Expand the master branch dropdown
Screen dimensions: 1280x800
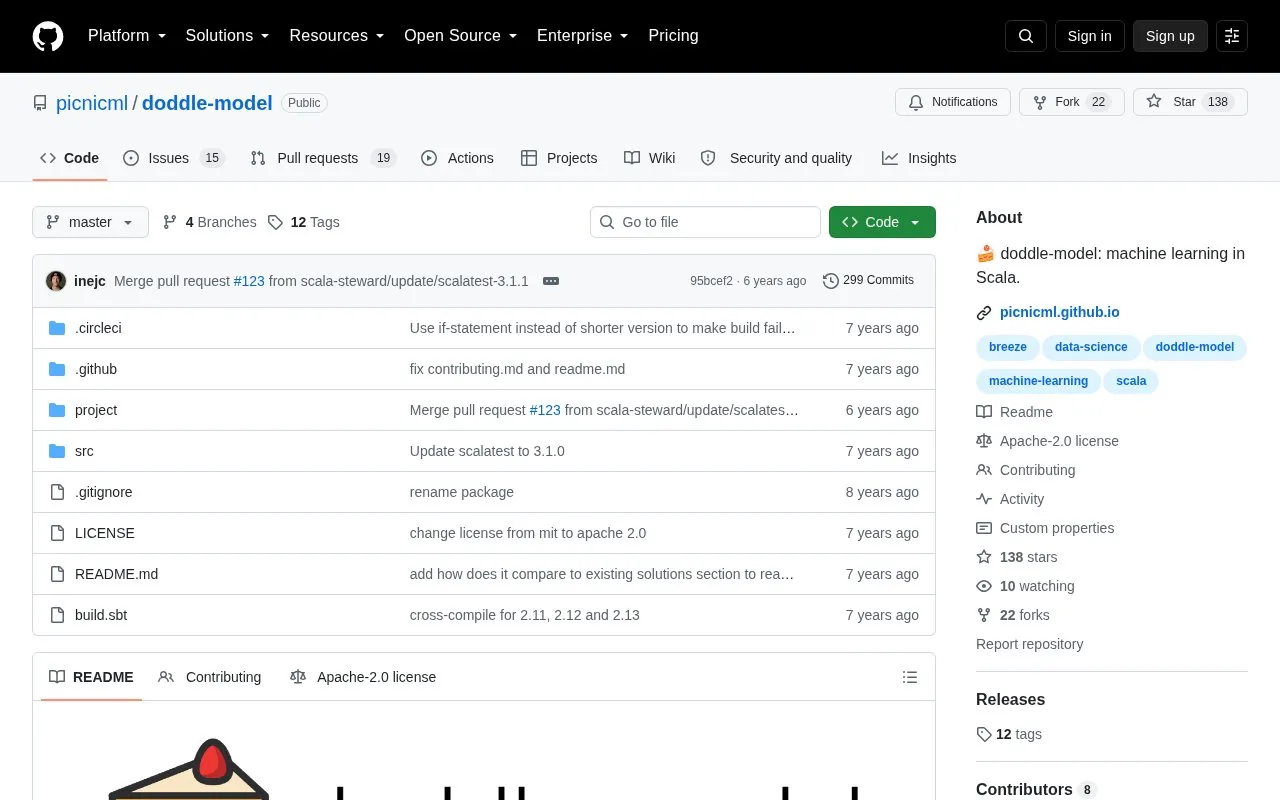(x=90, y=222)
